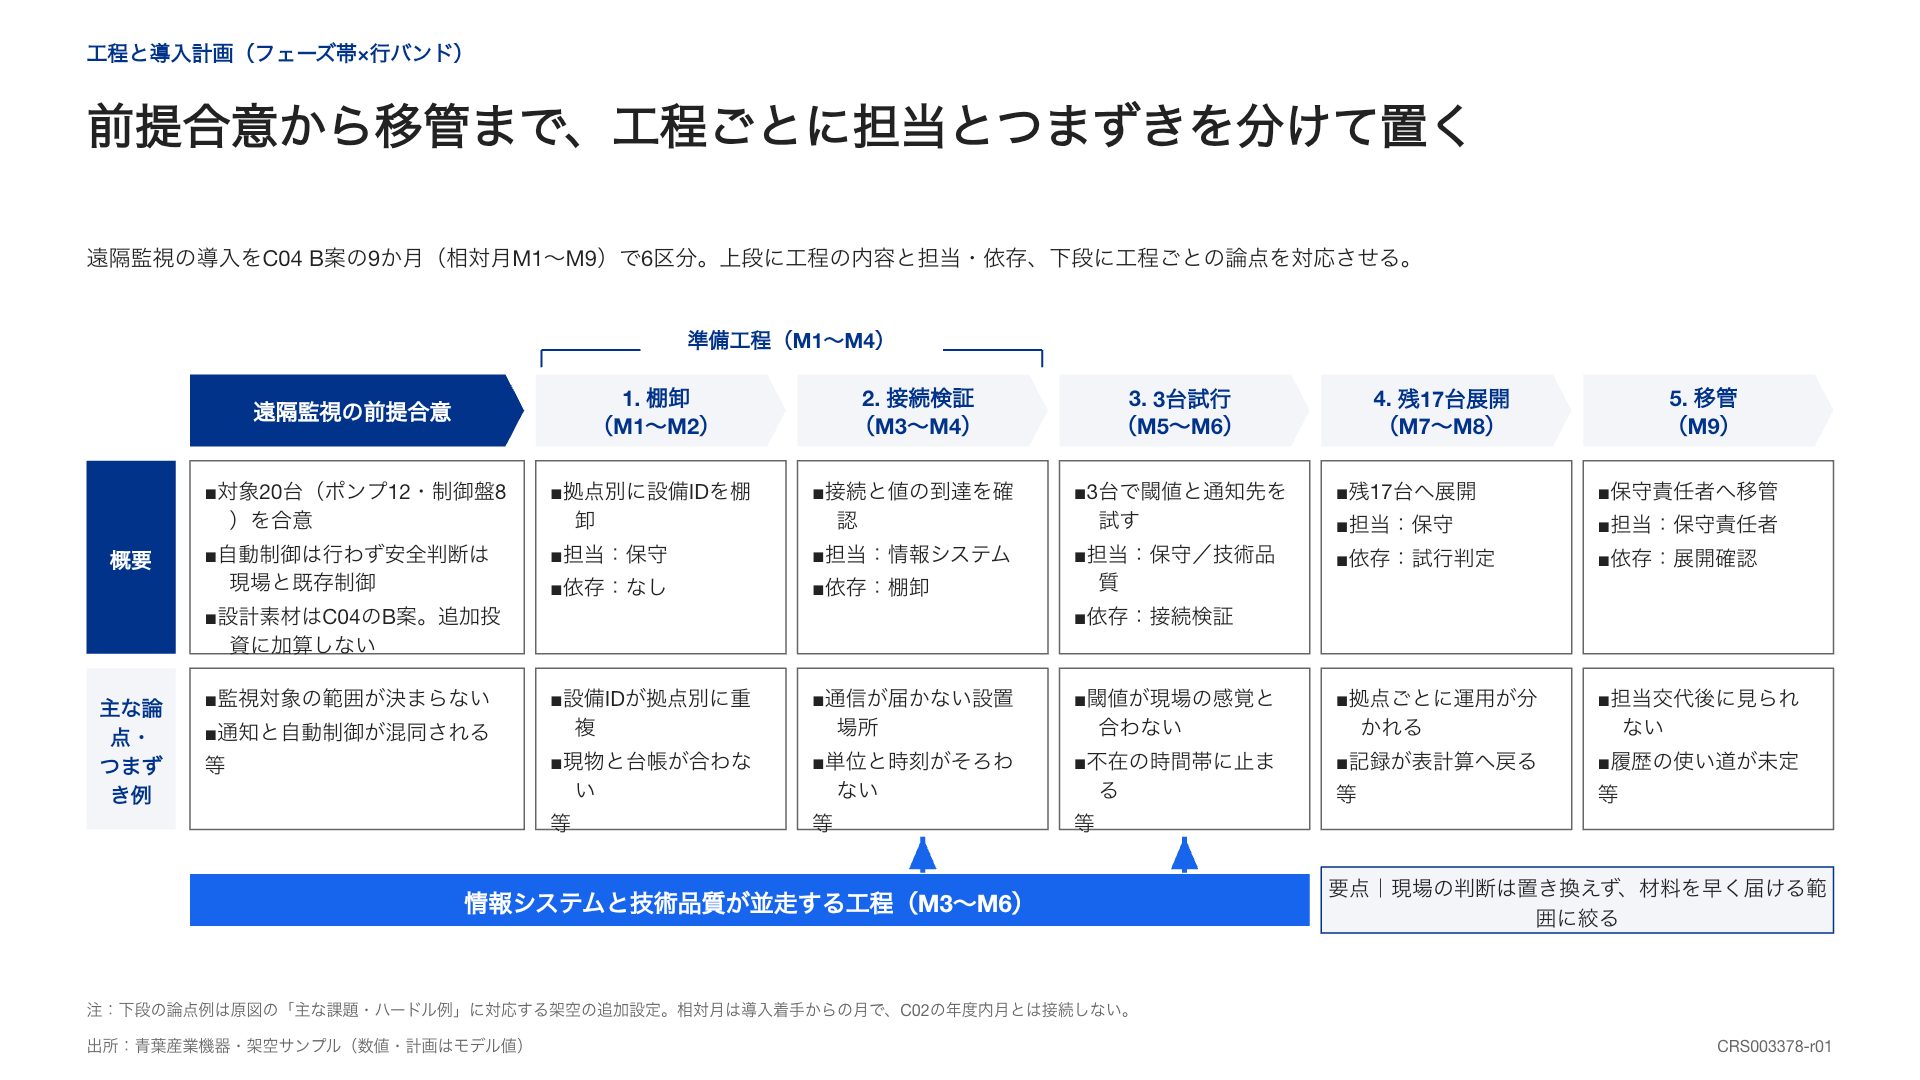Screen dimensions: 1920x1080
Task: Click the 要点 summary box
Action: point(1577,900)
